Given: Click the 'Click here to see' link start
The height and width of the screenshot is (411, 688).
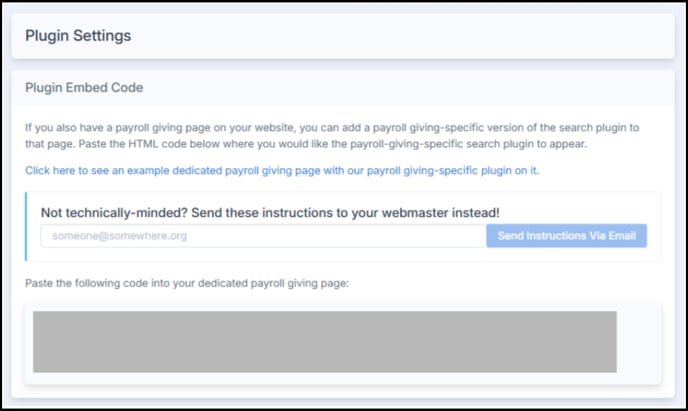Looking at the screenshot, I should point(67,171).
